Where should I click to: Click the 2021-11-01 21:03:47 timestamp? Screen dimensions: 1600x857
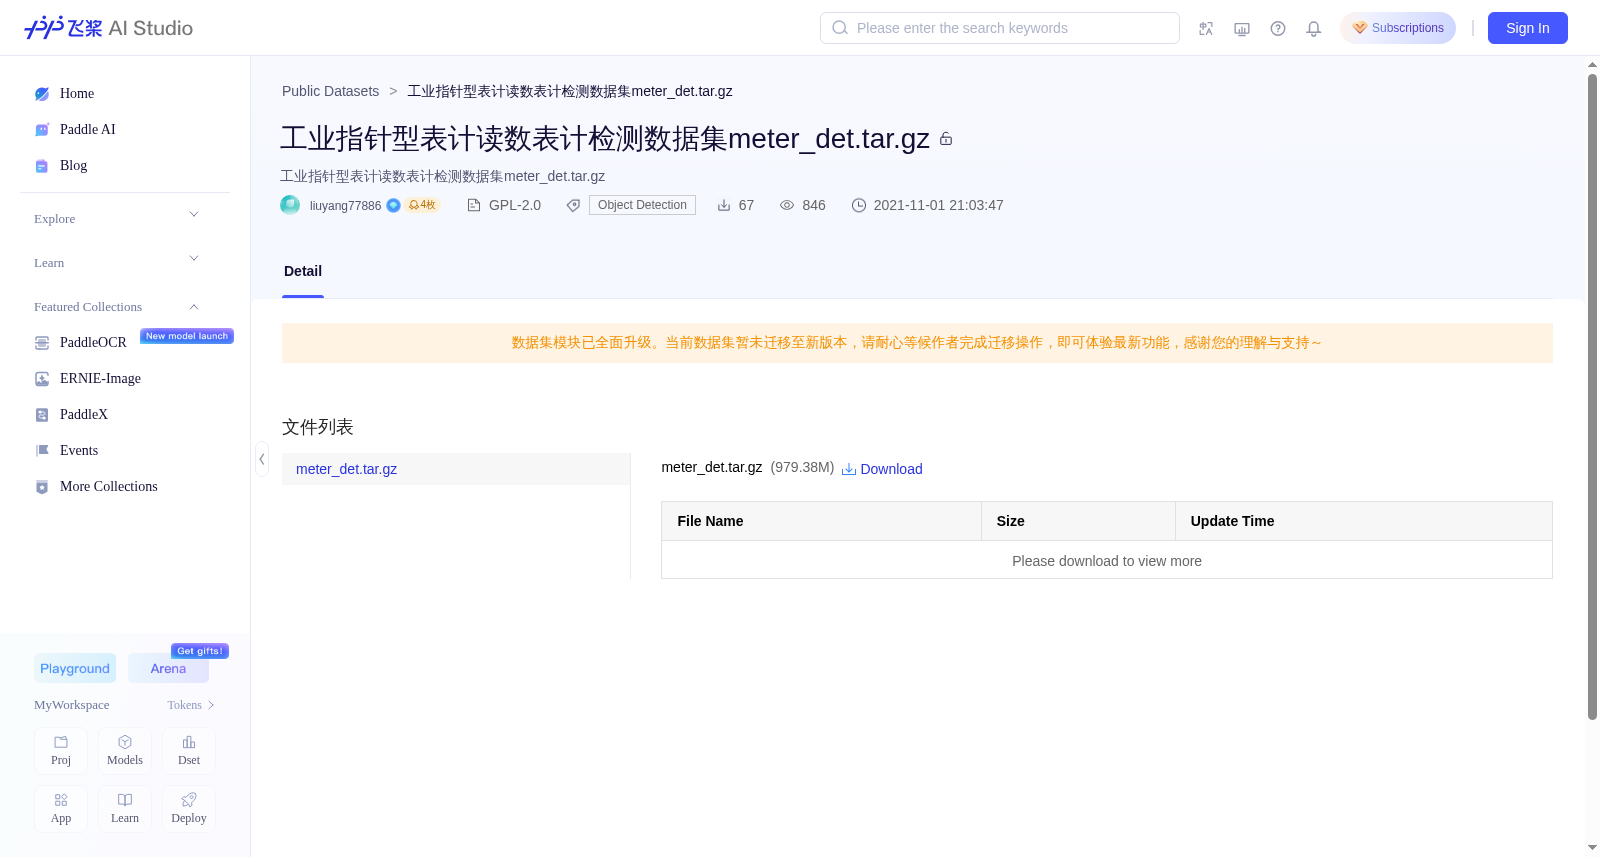(938, 205)
